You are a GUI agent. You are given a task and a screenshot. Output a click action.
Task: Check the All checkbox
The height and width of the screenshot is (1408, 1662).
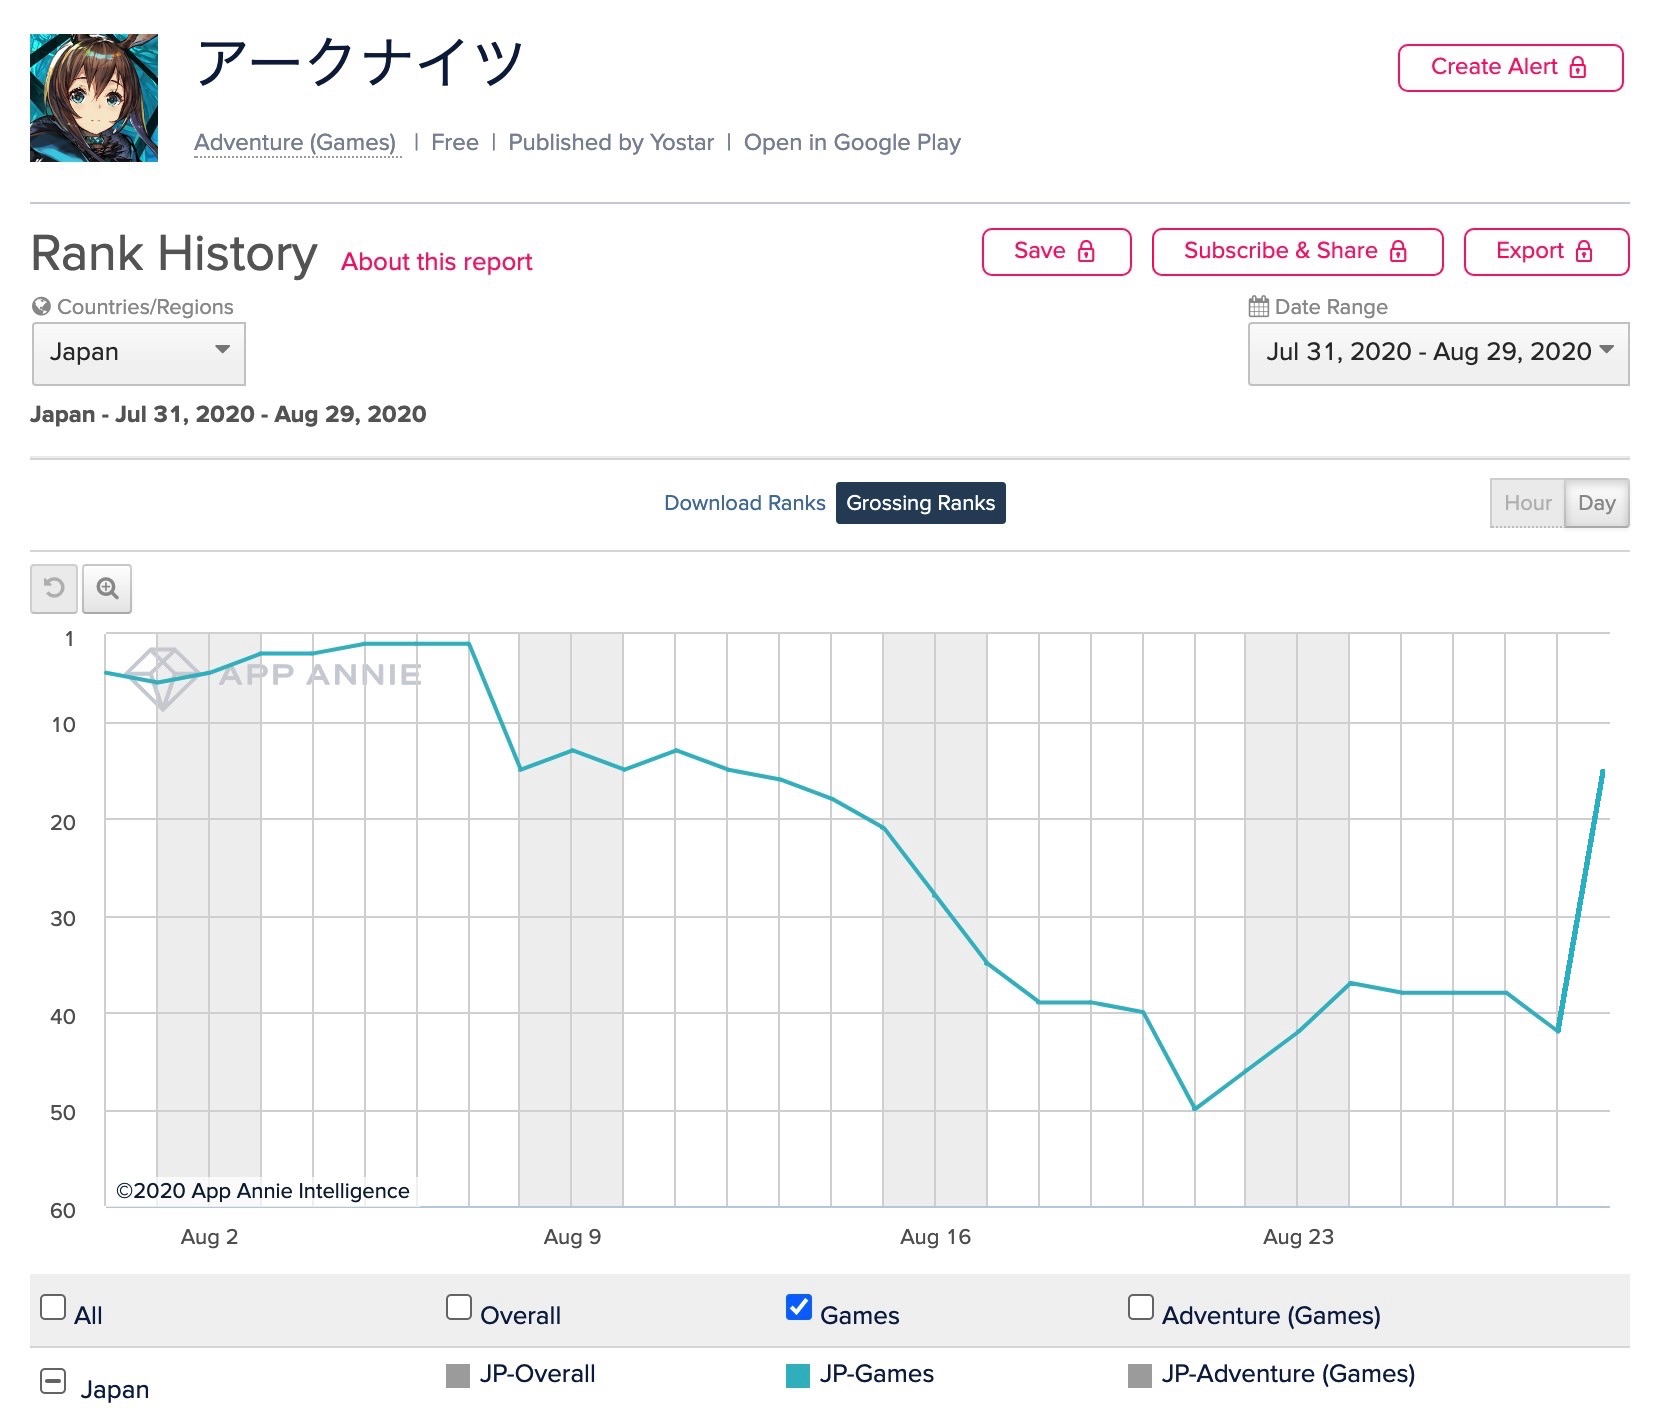pos(53,1307)
